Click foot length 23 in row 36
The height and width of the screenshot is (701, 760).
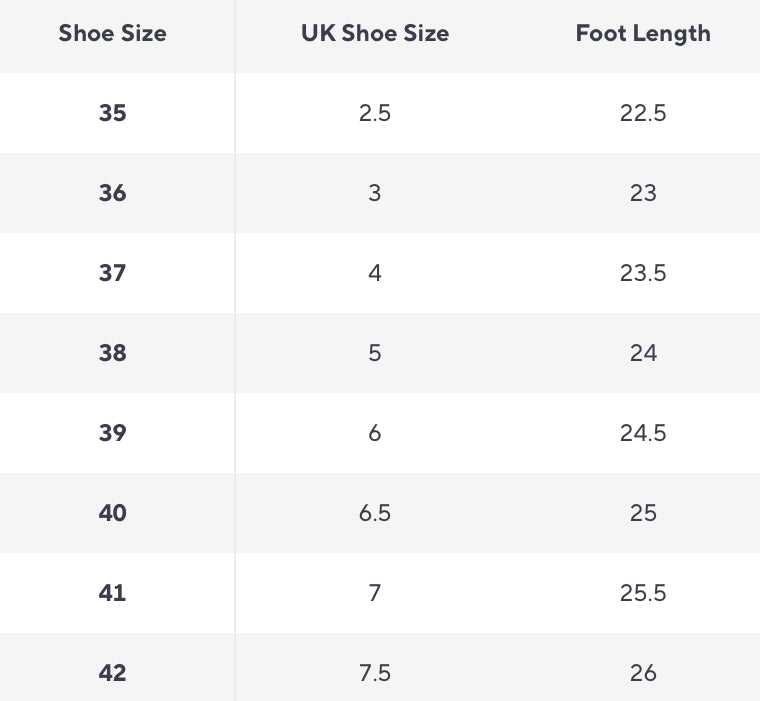click(x=643, y=193)
